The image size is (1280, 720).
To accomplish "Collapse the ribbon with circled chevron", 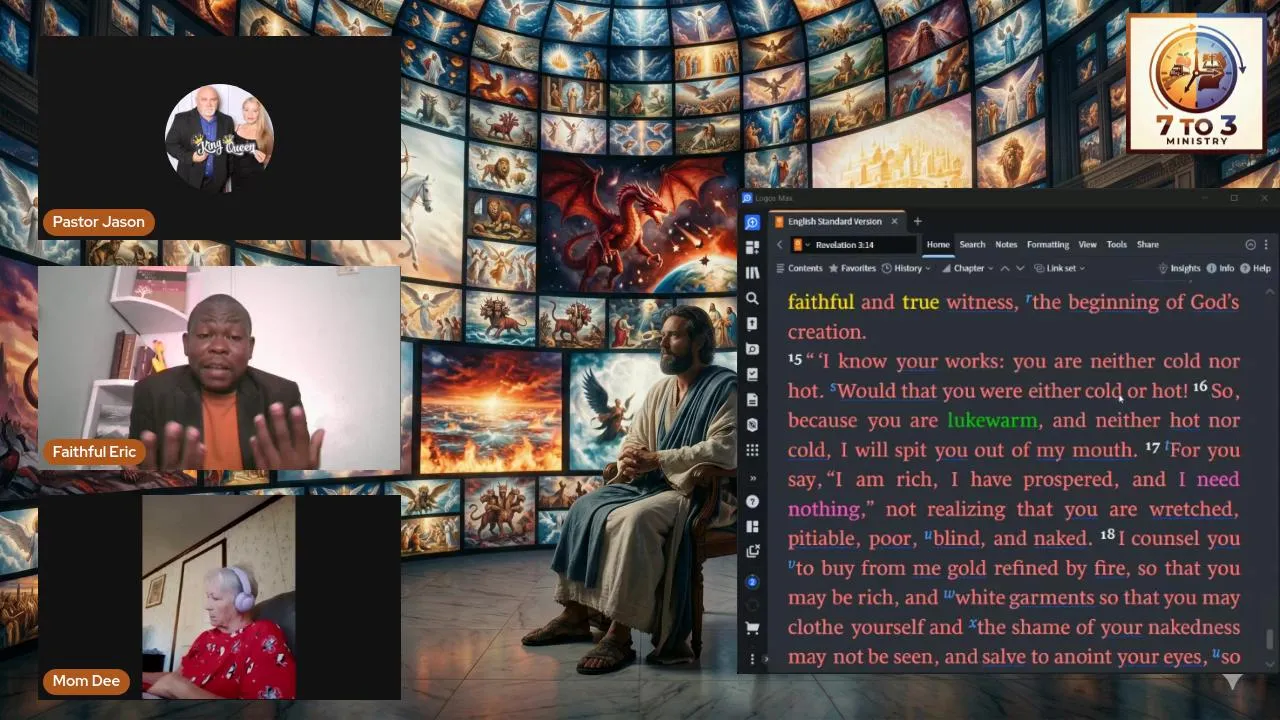I will [x=1250, y=244].
